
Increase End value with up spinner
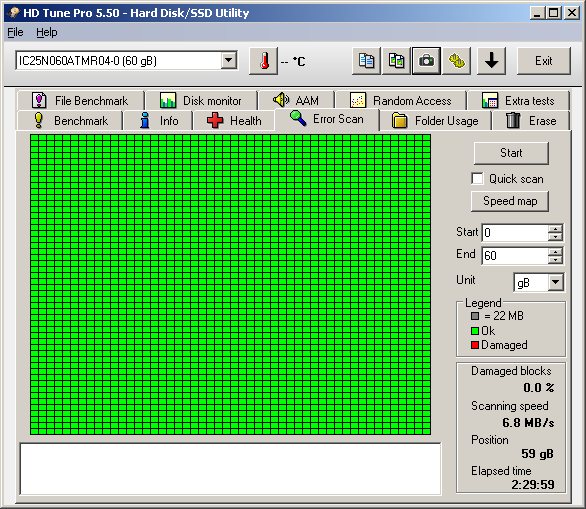tap(555, 252)
